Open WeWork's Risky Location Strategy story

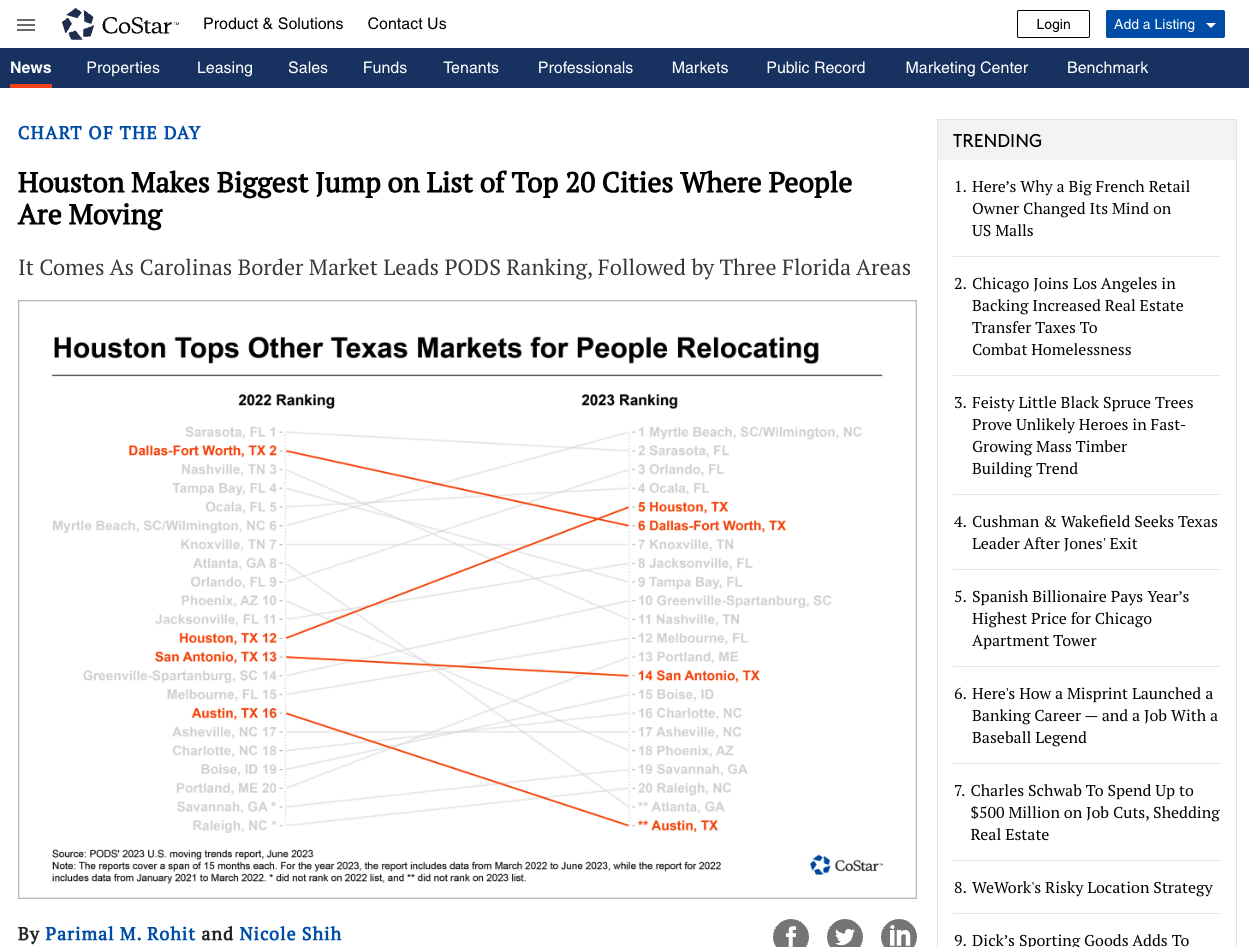click(x=1092, y=887)
